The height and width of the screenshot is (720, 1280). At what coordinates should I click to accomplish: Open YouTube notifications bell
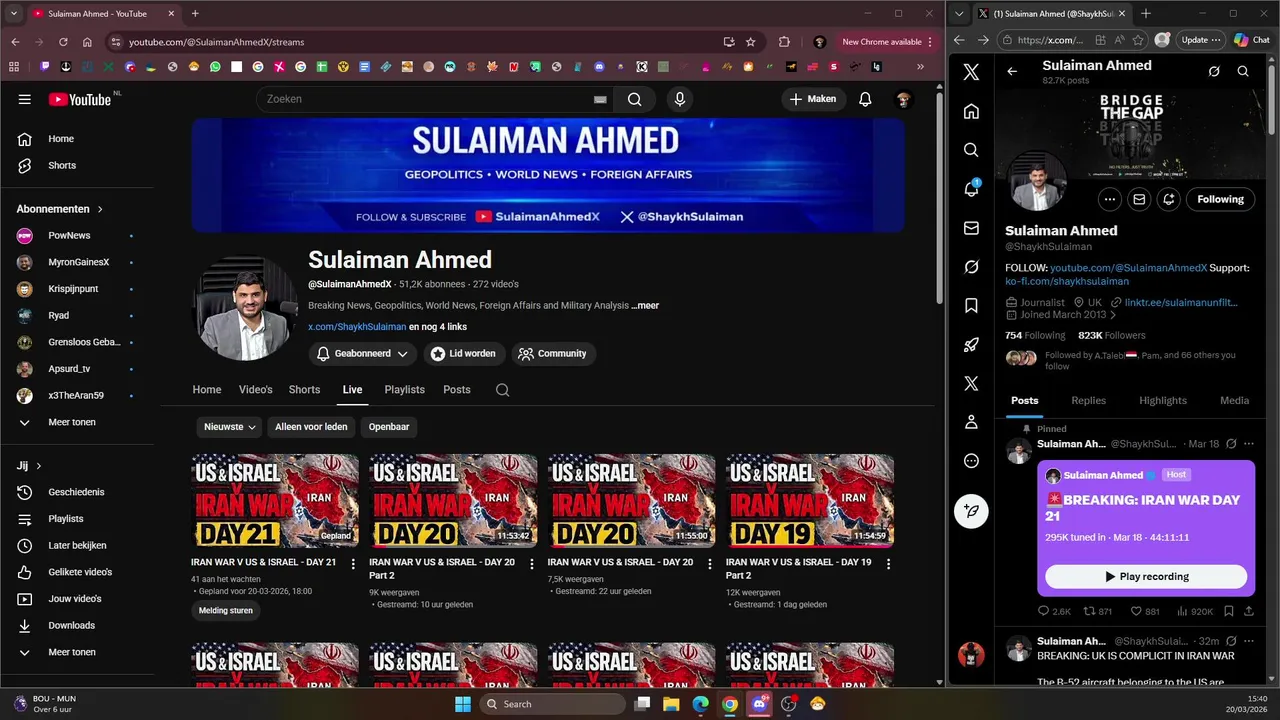click(x=865, y=99)
